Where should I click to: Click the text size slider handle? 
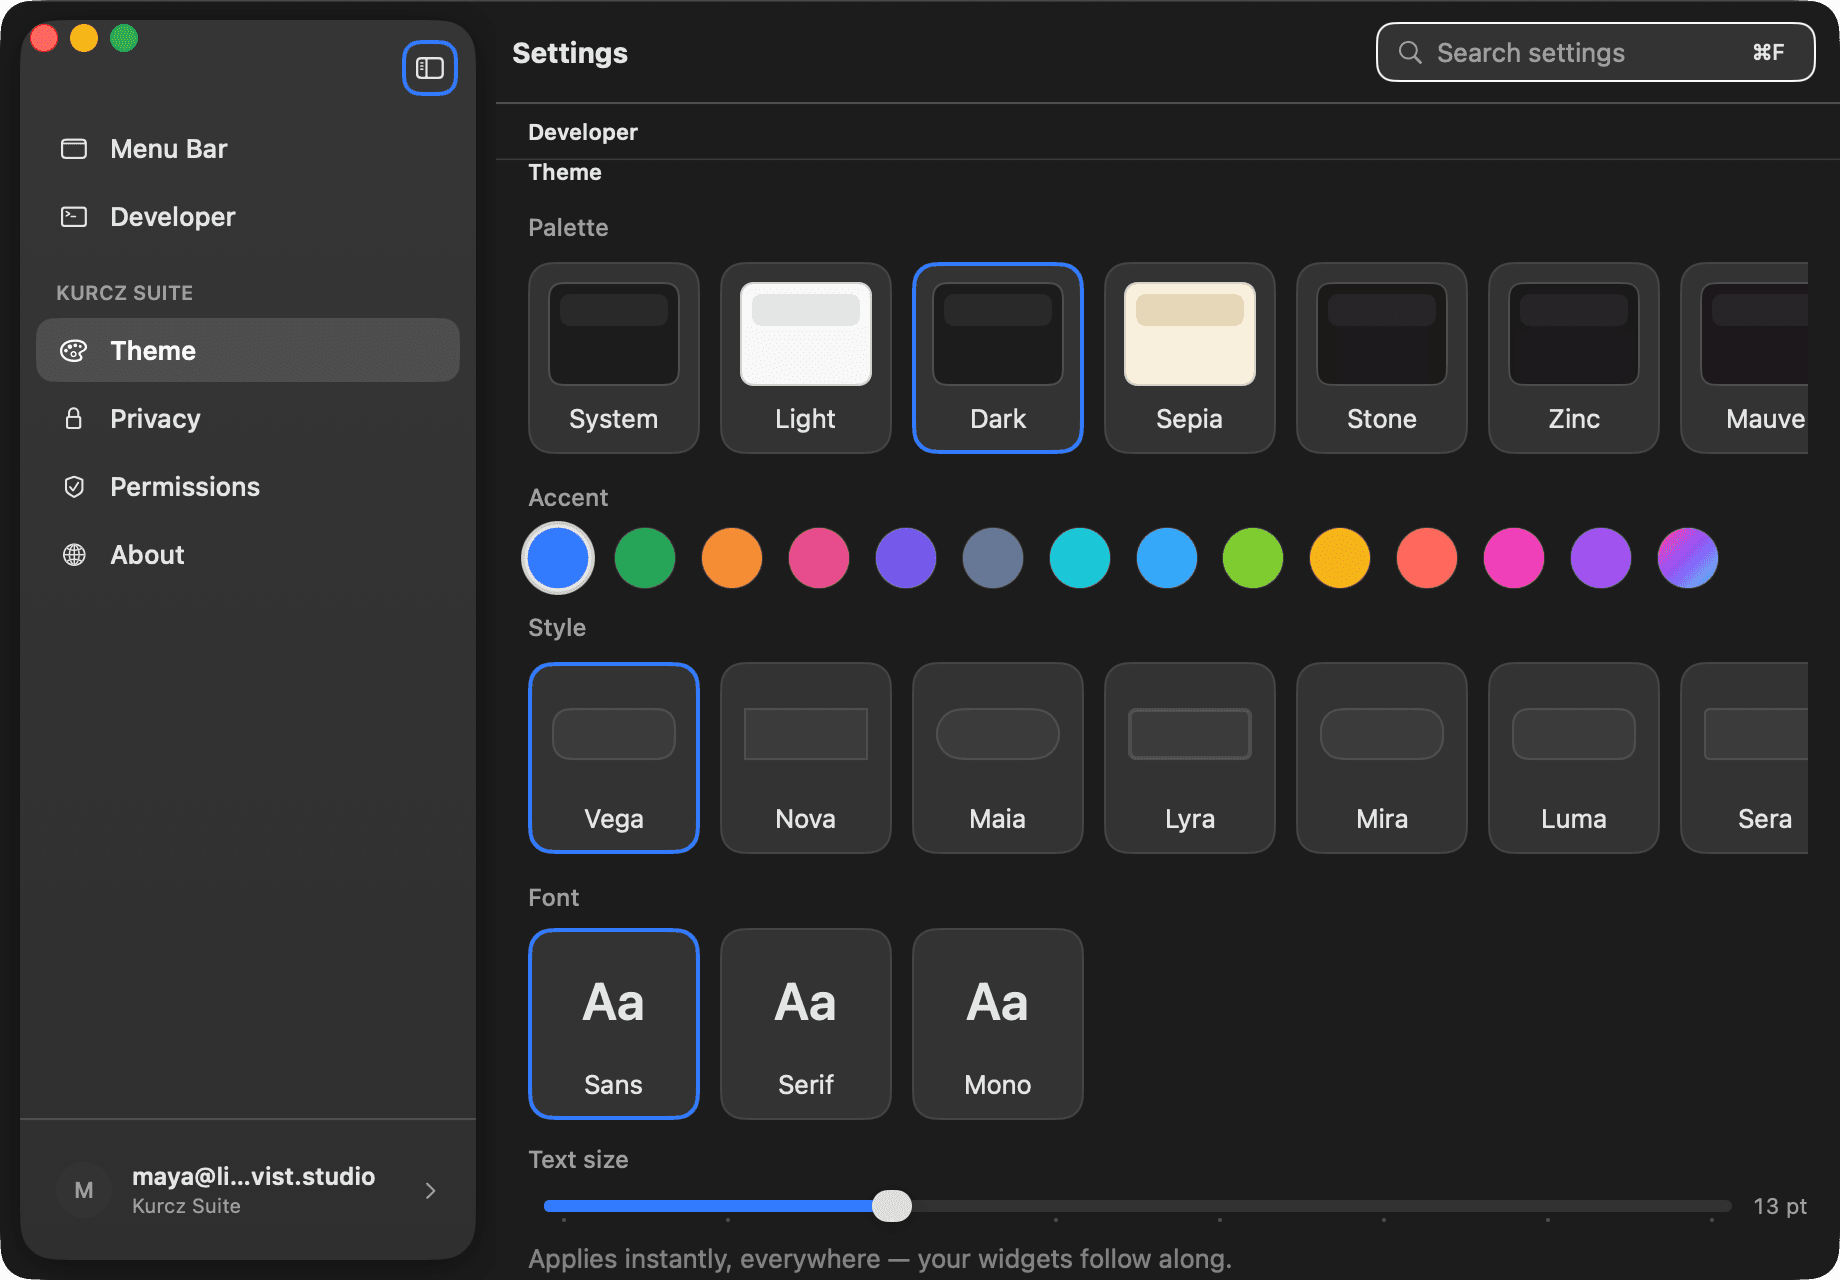[892, 1206]
